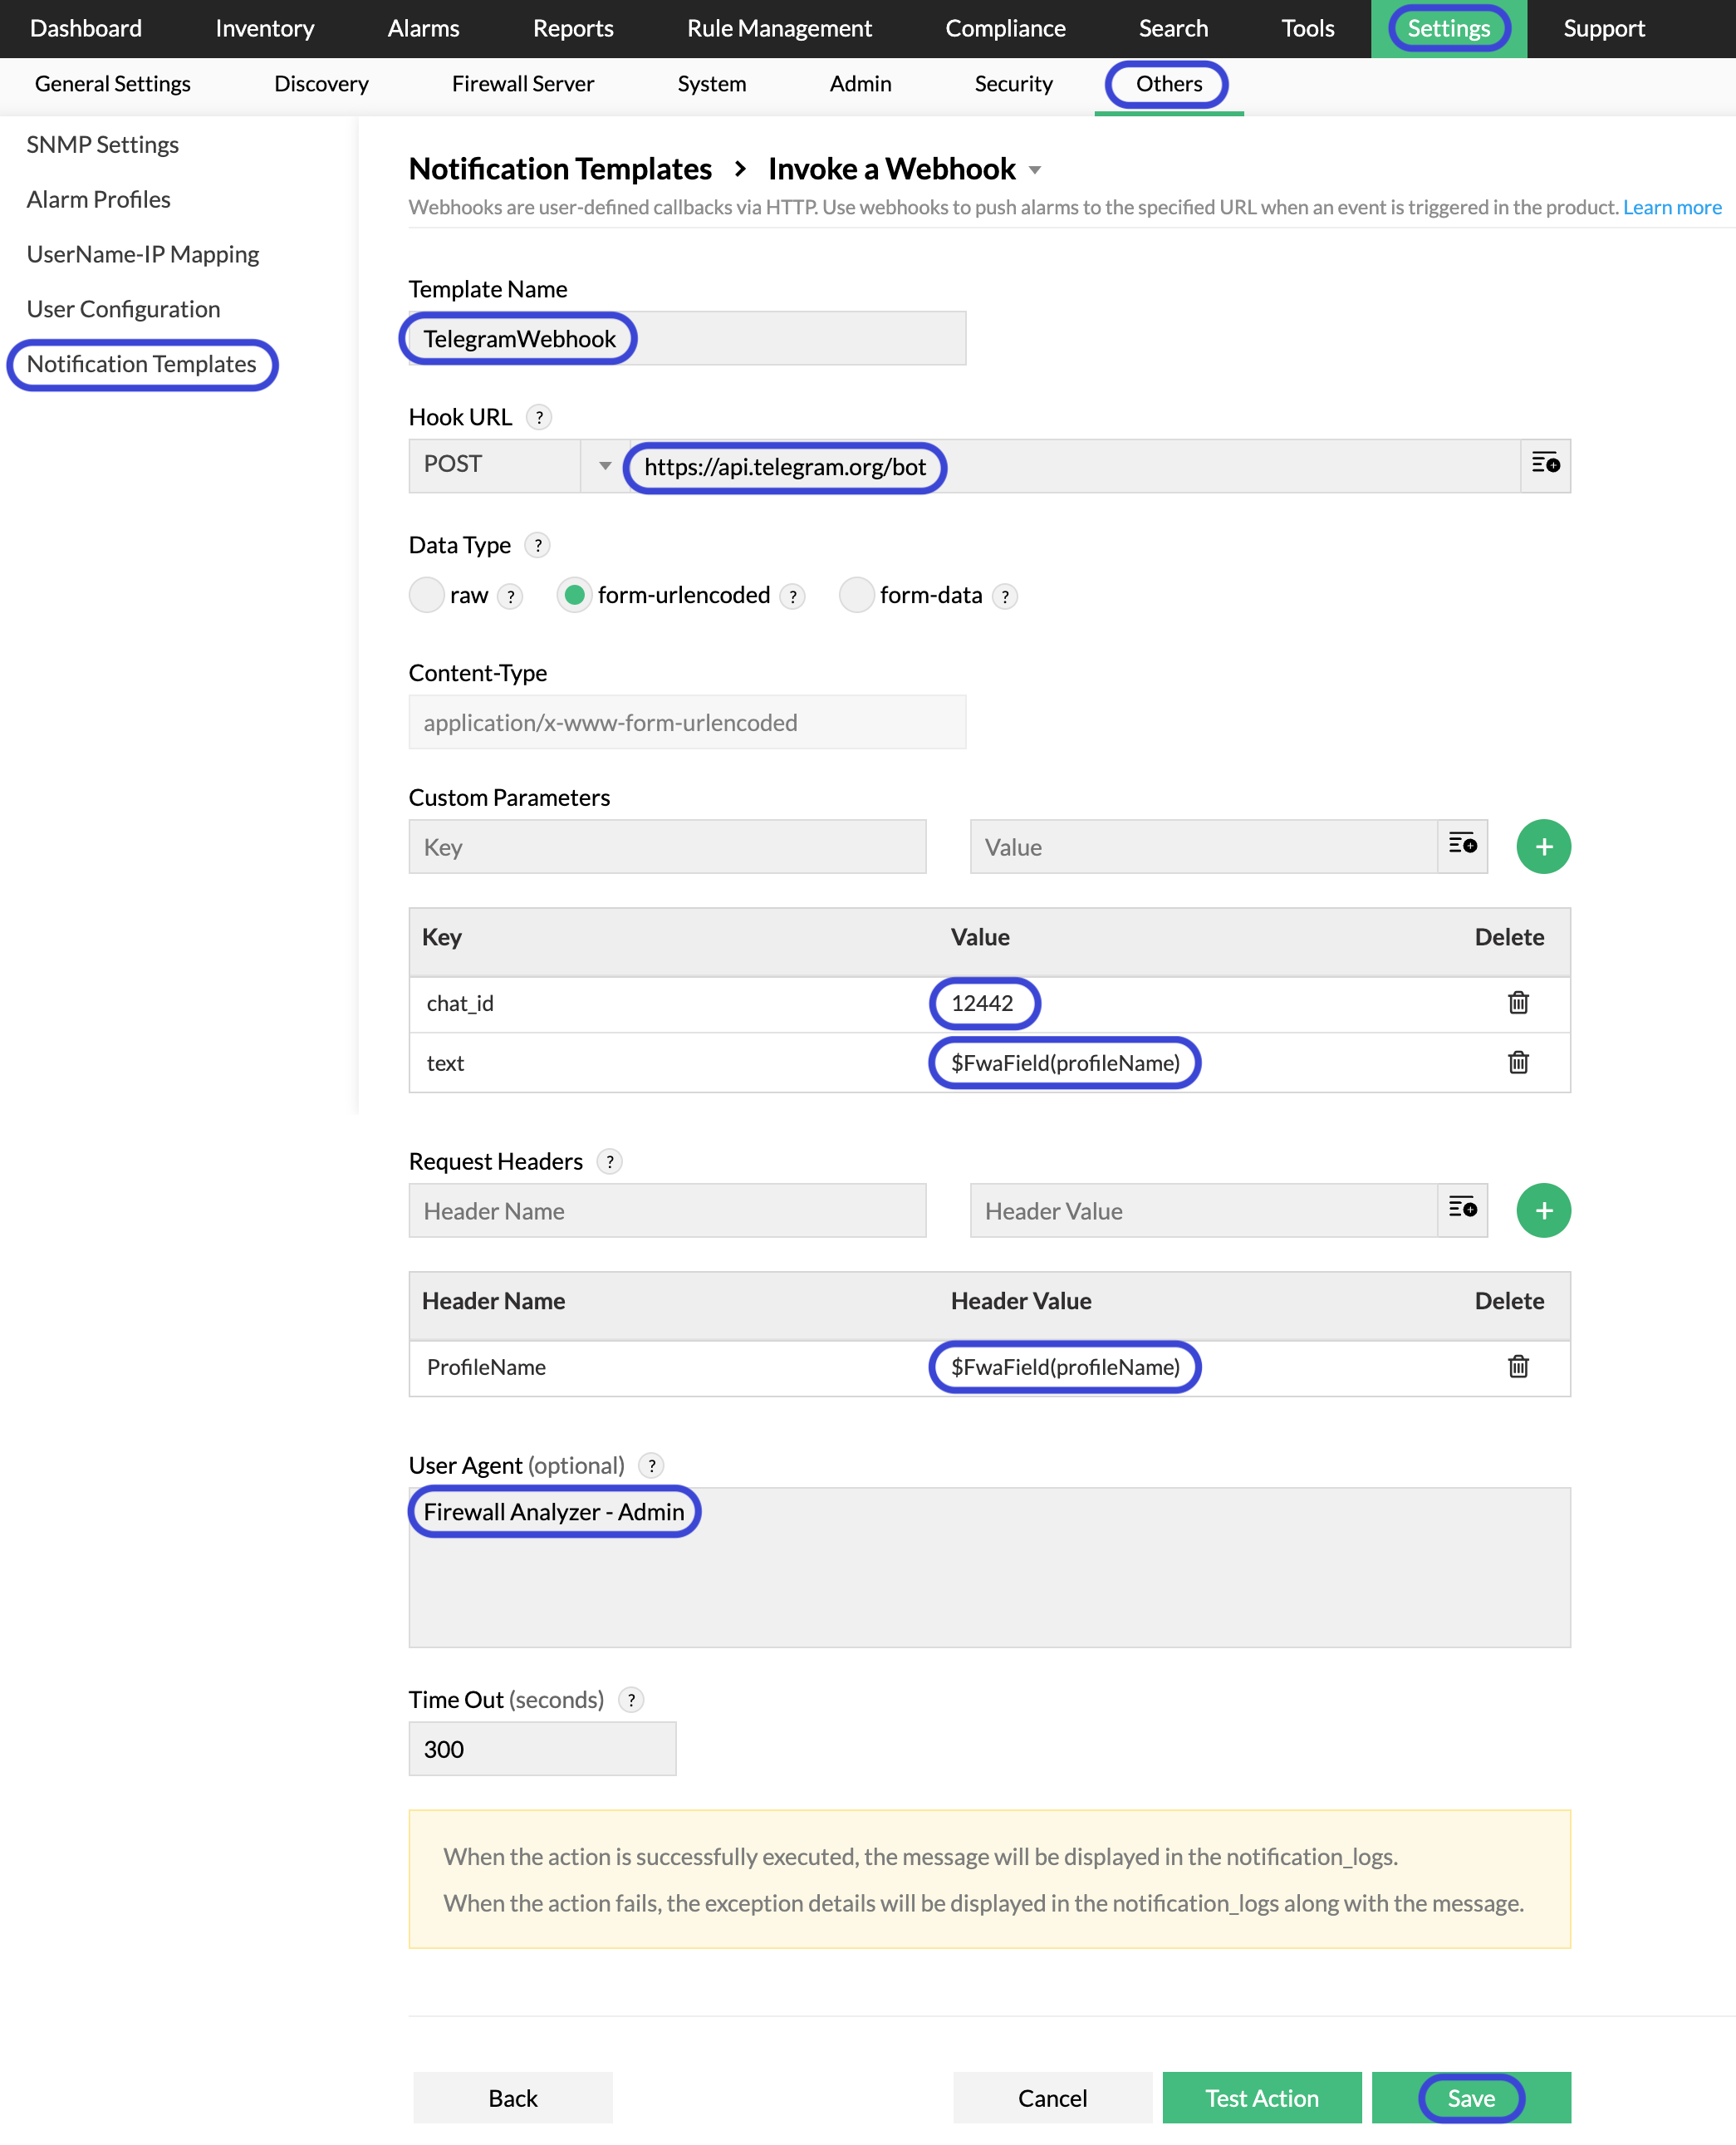Select the raw data type radio
This screenshot has height=2145, width=1736.
(x=427, y=595)
